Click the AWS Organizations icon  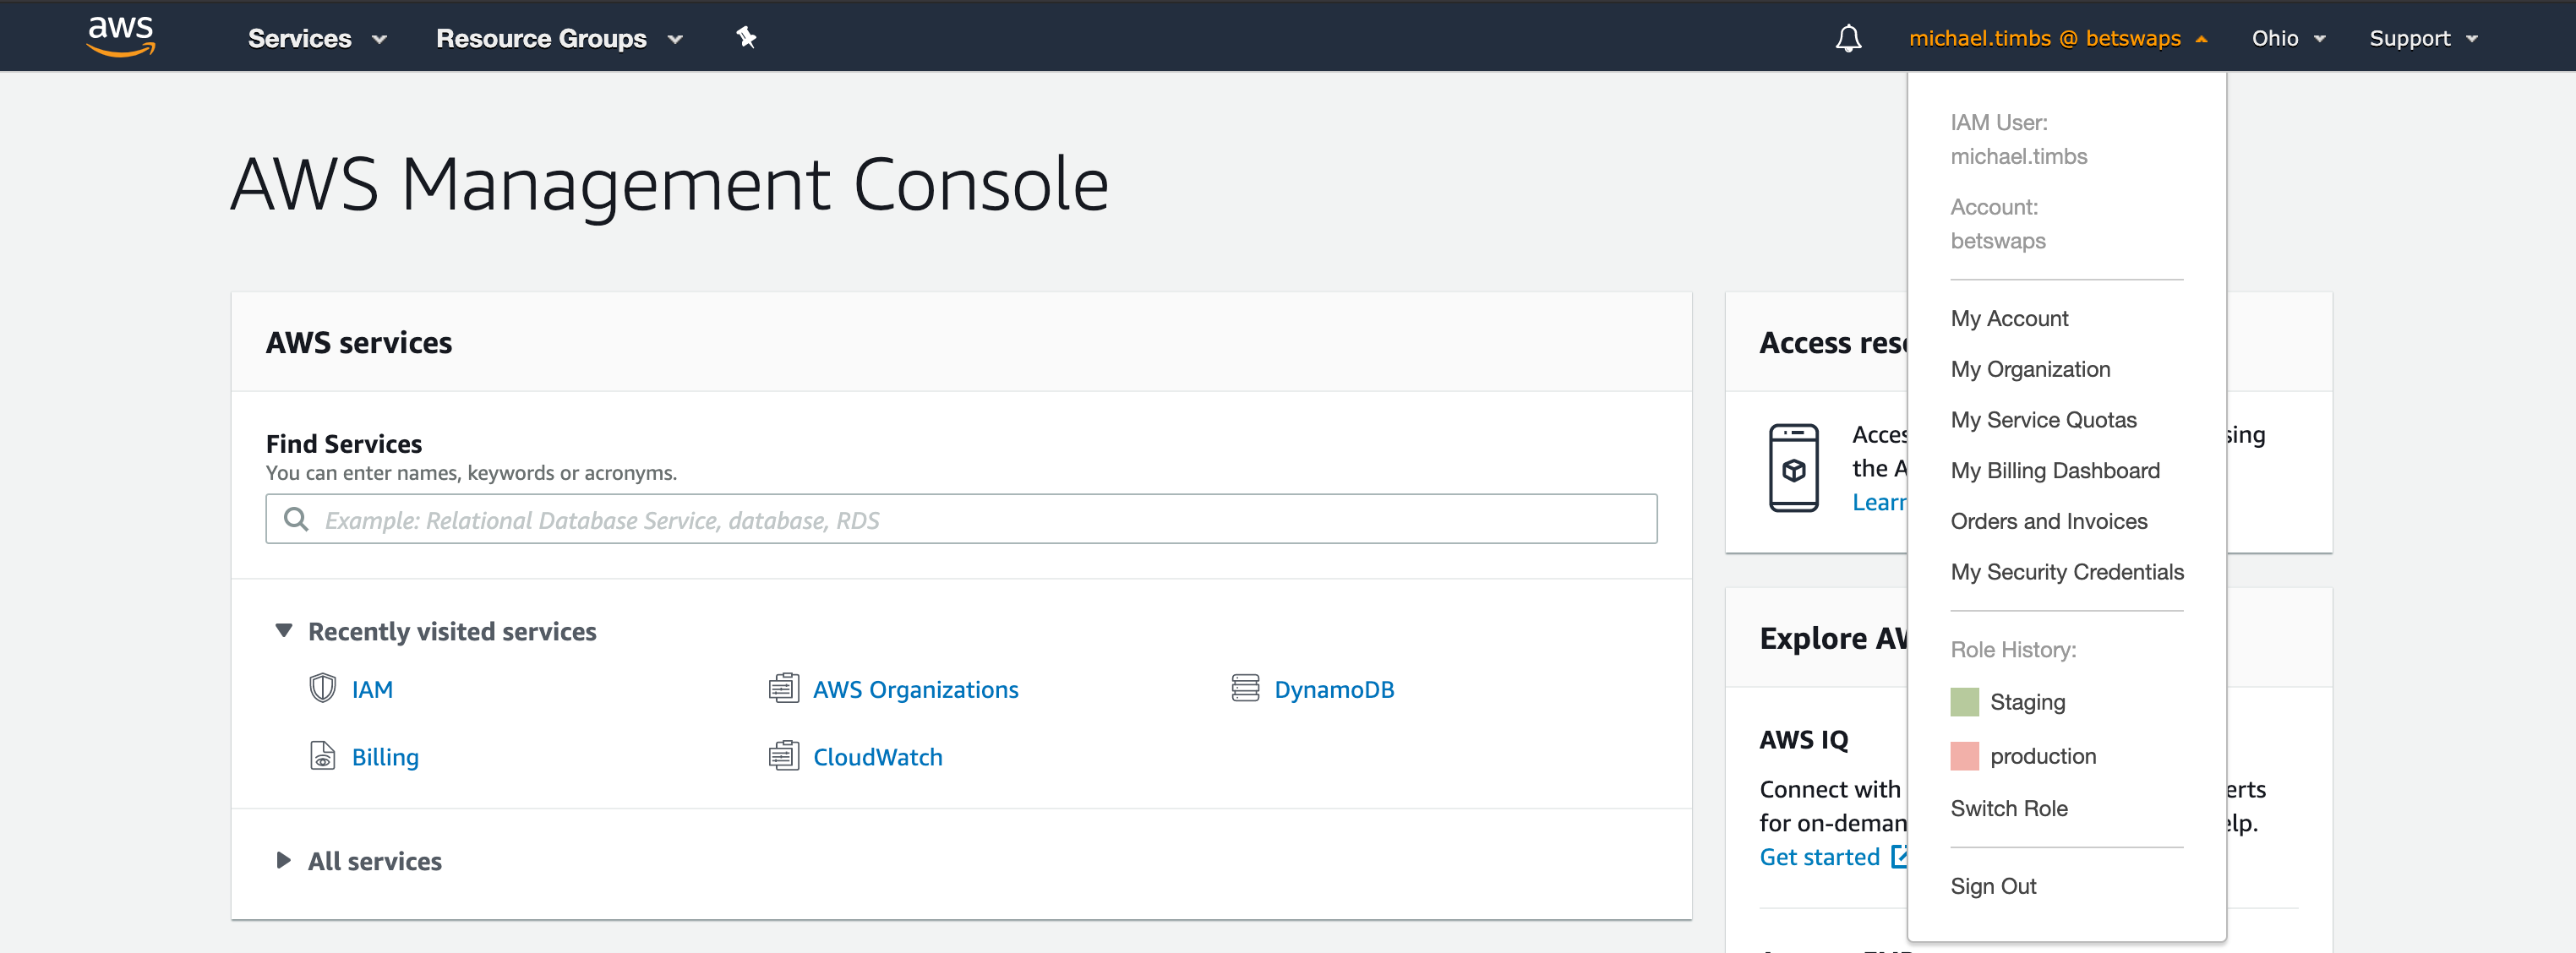(783, 688)
